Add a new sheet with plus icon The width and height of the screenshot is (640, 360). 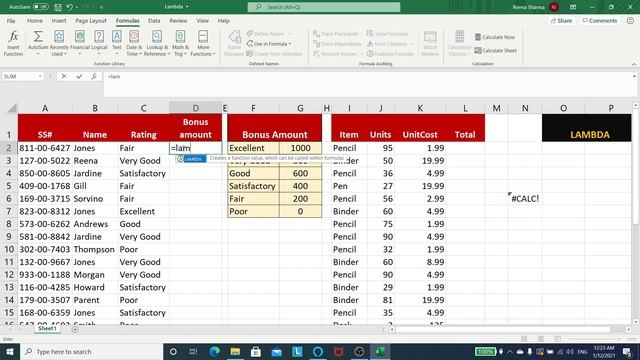click(75, 329)
